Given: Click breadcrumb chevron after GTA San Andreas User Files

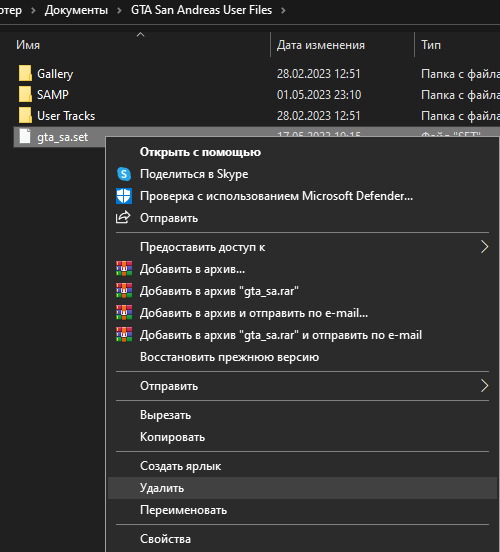Looking at the screenshot, I should coord(283,10).
